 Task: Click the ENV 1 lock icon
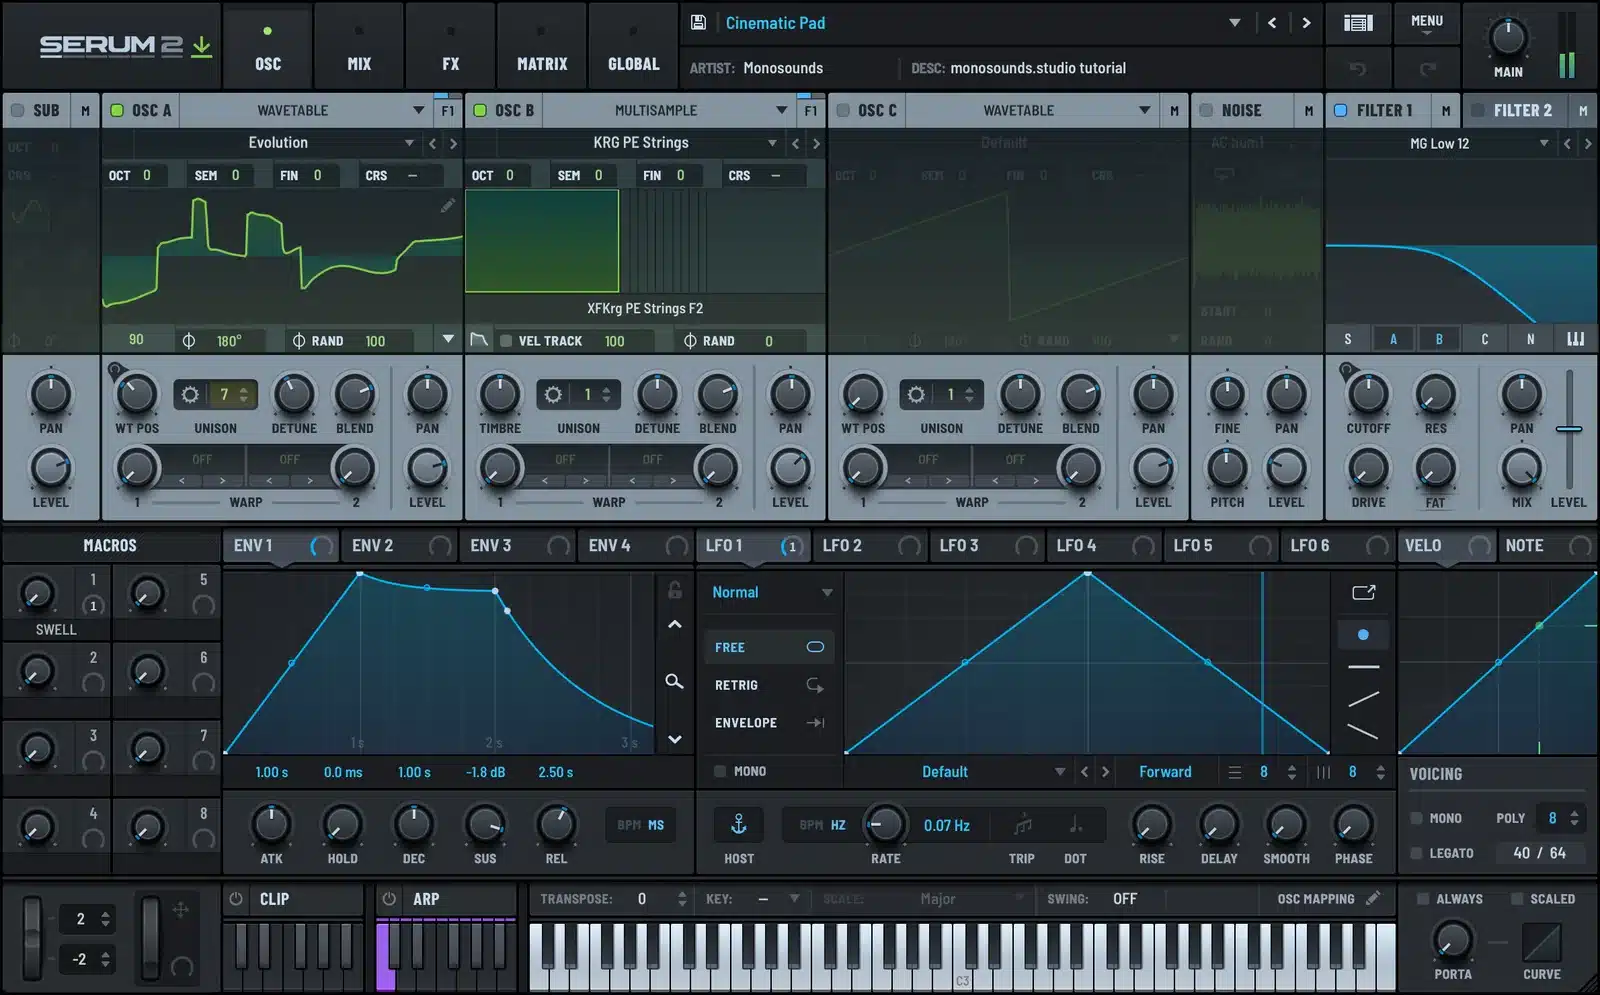(675, 590)
